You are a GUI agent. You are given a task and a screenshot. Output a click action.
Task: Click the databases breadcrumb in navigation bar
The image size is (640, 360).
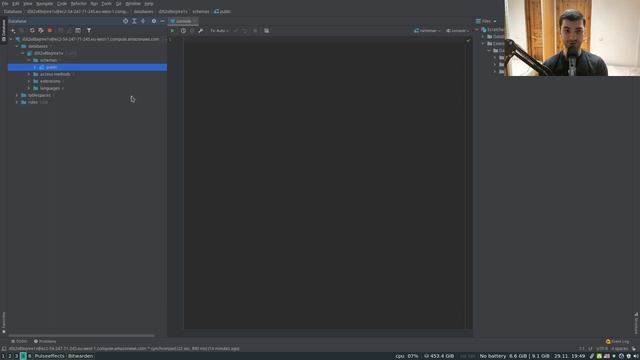pos(144,11)
